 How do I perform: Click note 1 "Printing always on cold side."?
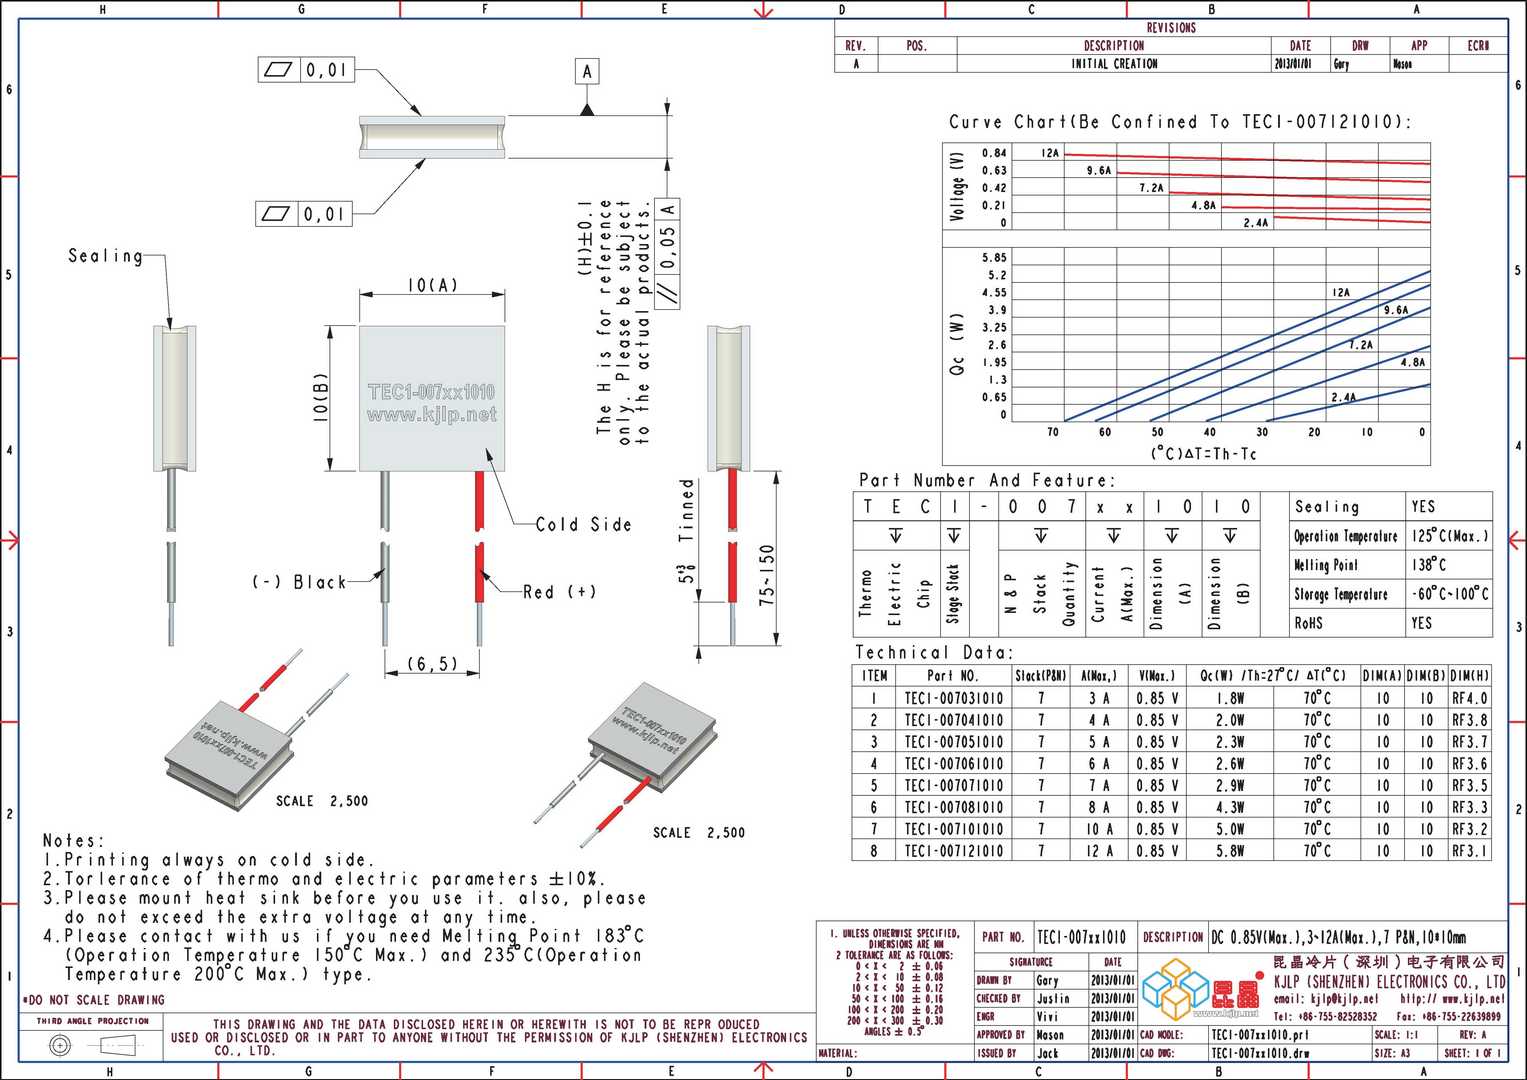(x=208, y=860)
